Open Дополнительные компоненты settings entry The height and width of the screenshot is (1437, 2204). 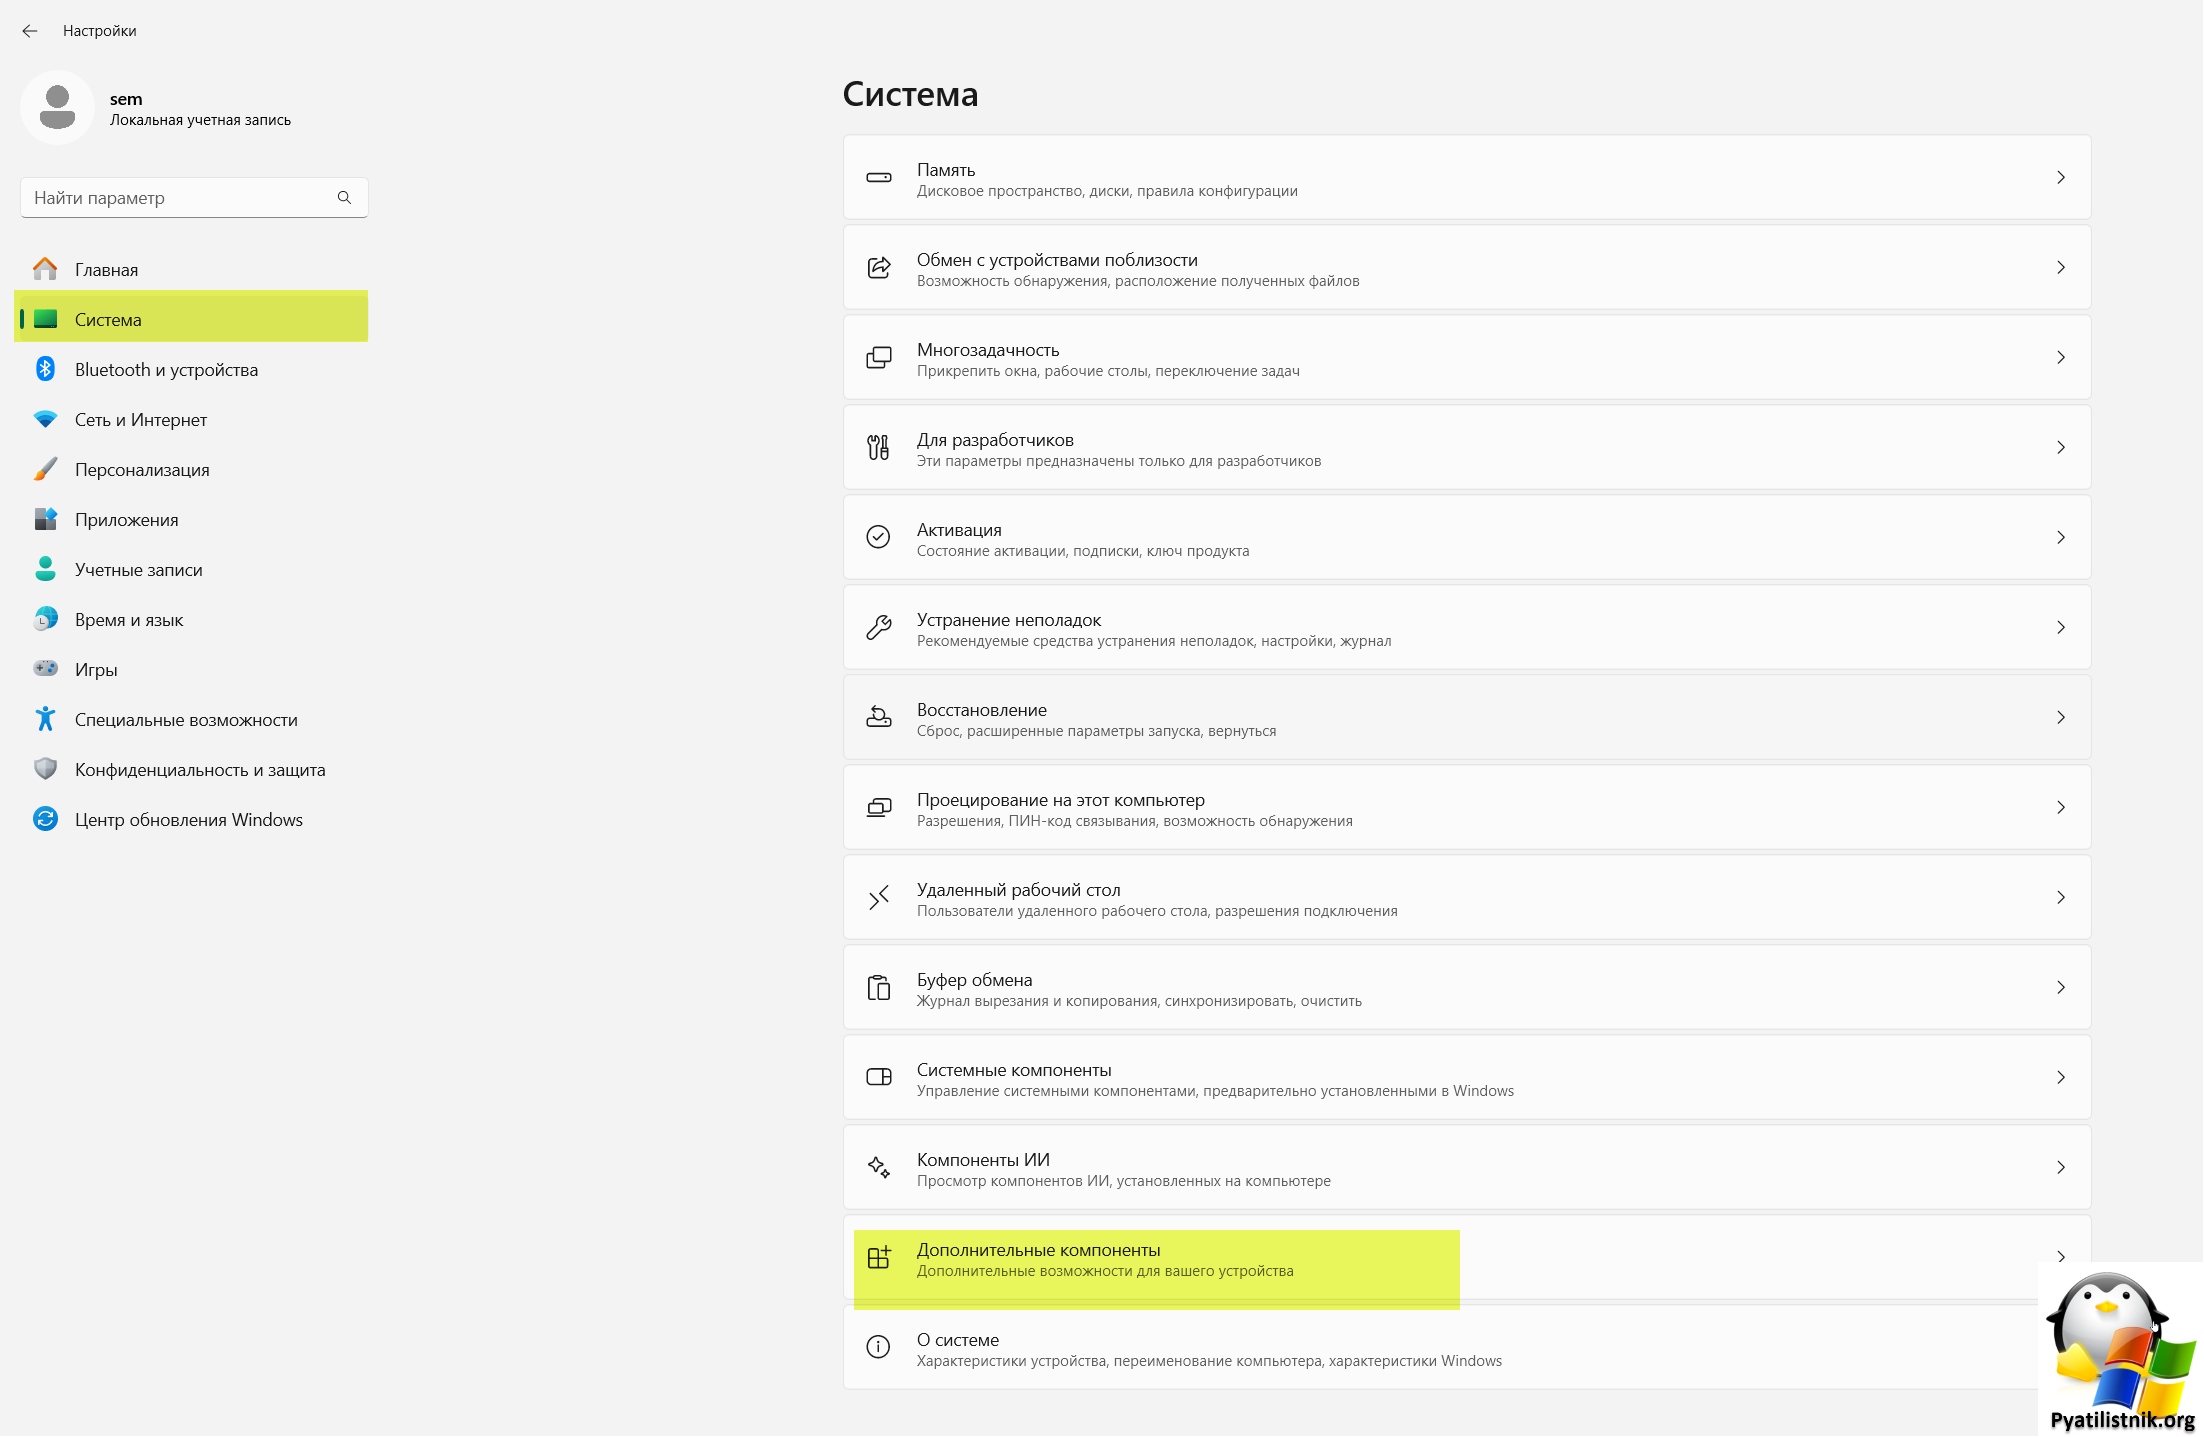click(1467, 1258)
